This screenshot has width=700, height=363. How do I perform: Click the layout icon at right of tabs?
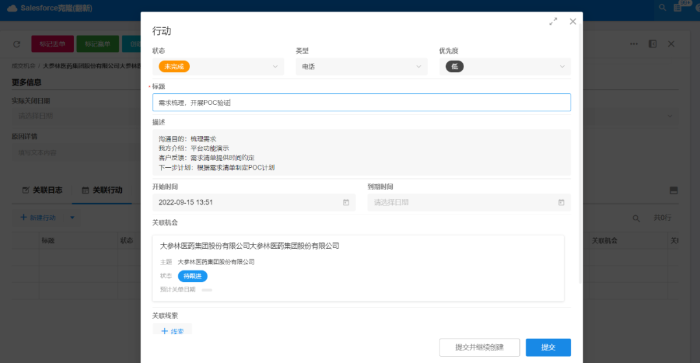click(674, 190)
